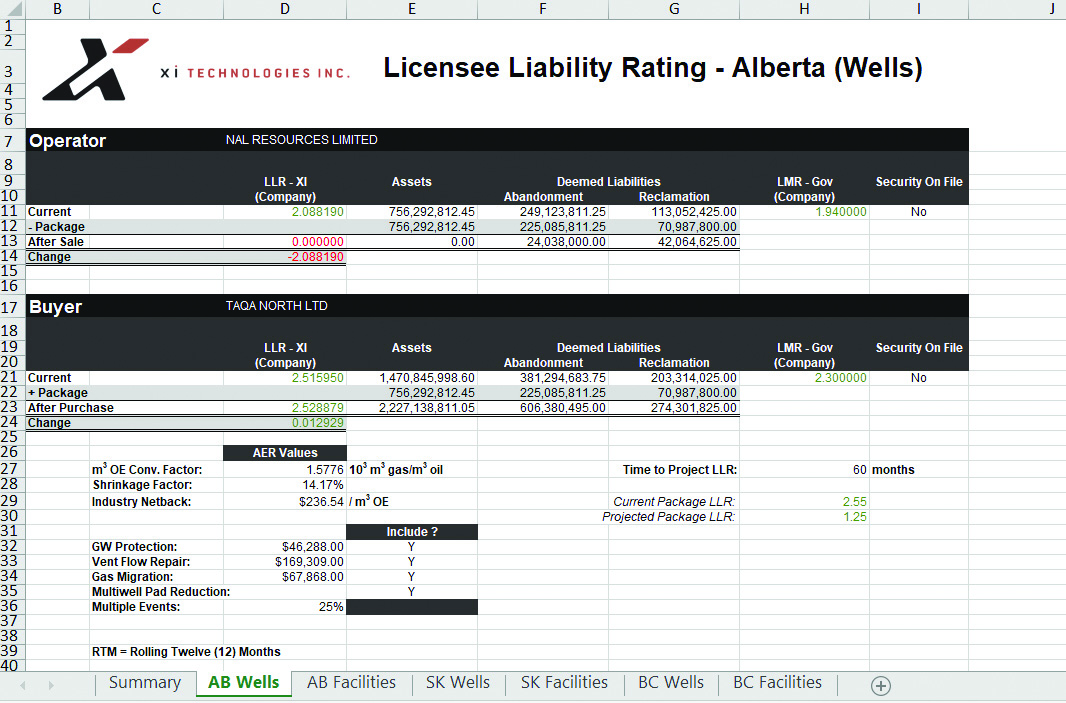The width and height of the screenshot is (1066, 703).
Task: Select Shrinkage Factor value 14.17%
Action: pyautogui.click(x=323, y=485)
